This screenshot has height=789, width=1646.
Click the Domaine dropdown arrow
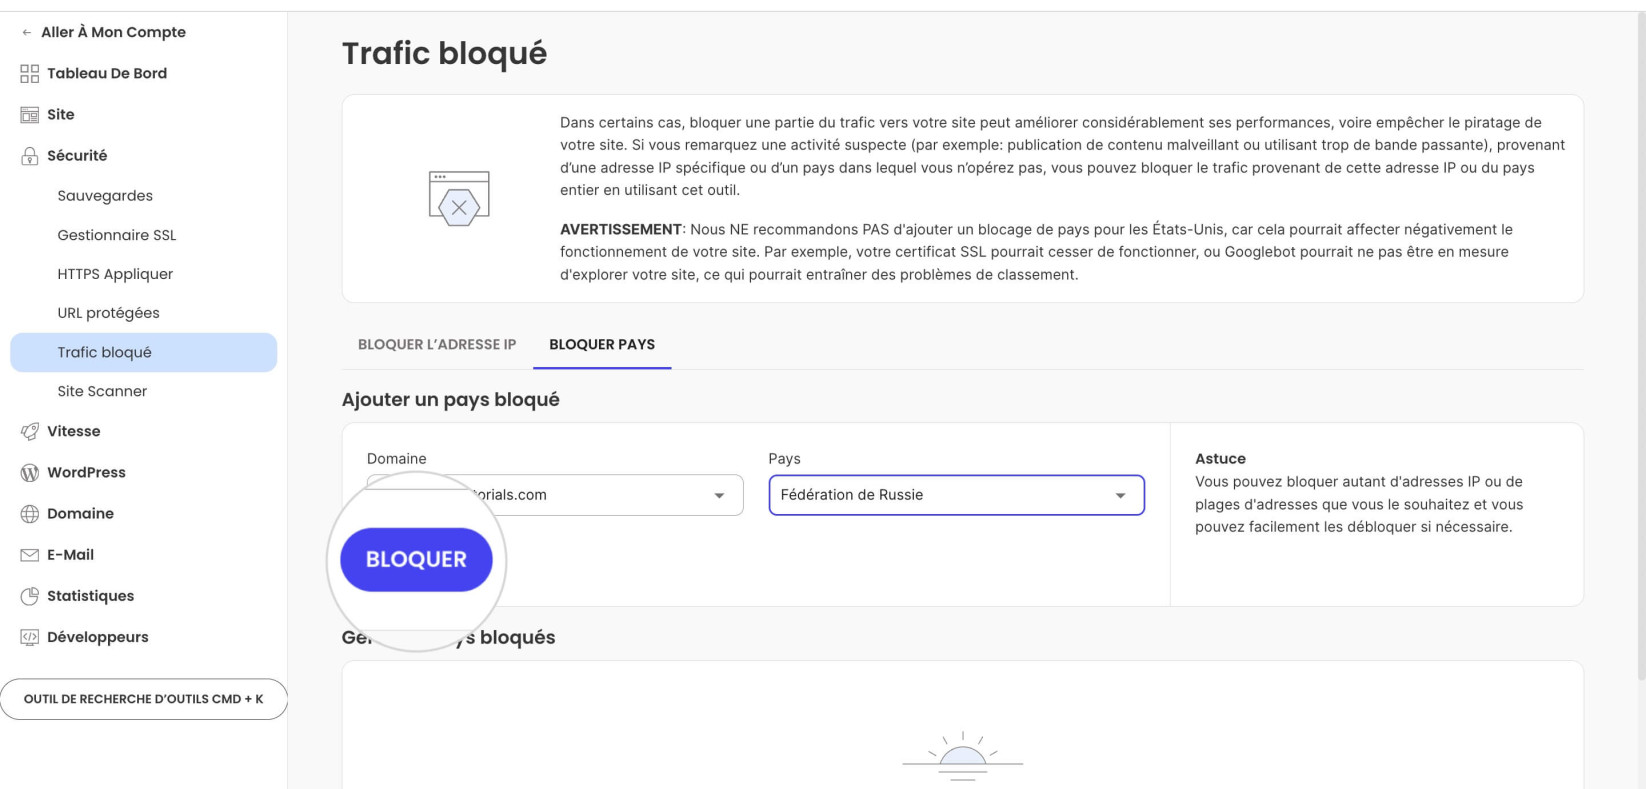coord(719,496)
